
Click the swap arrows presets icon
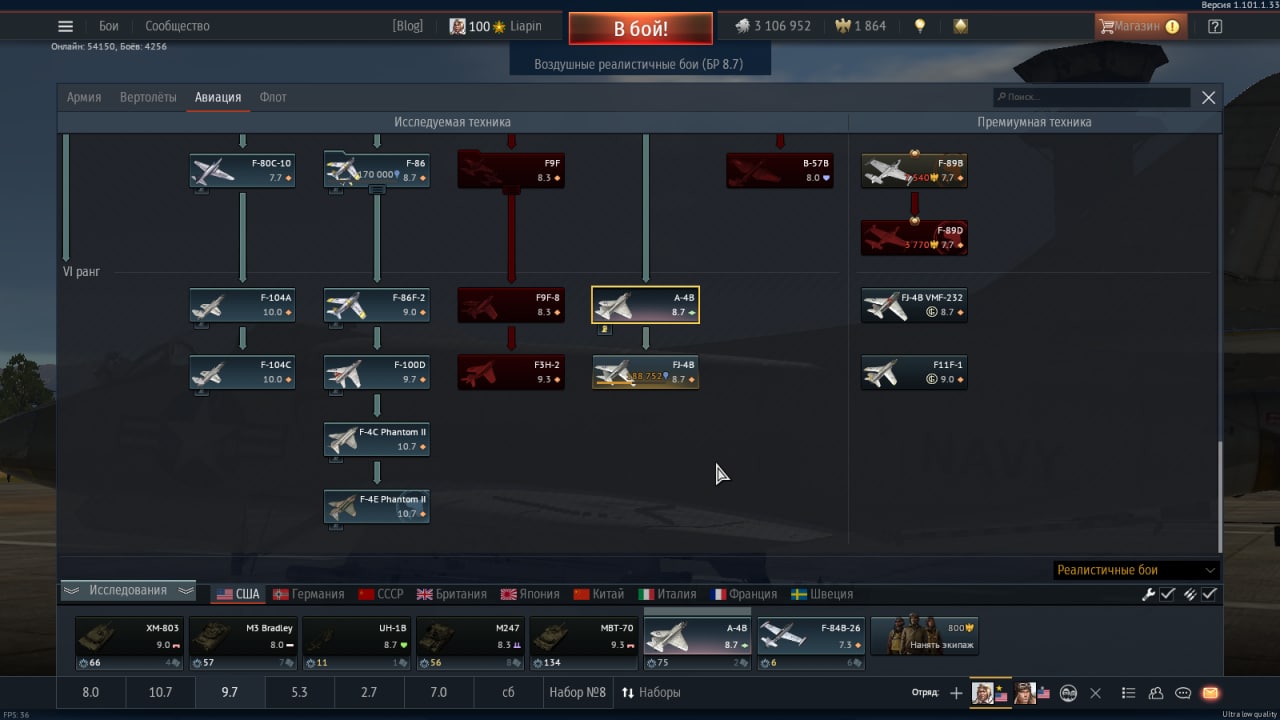tap(628, 692)
